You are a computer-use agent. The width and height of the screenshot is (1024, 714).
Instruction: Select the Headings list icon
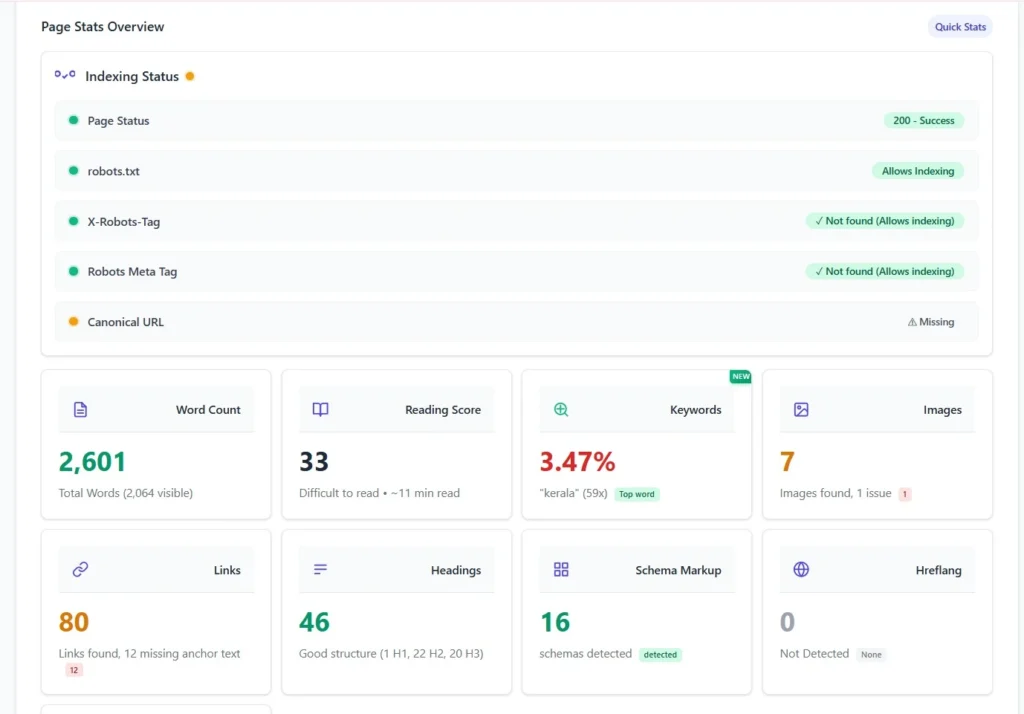tap(319, 570)
